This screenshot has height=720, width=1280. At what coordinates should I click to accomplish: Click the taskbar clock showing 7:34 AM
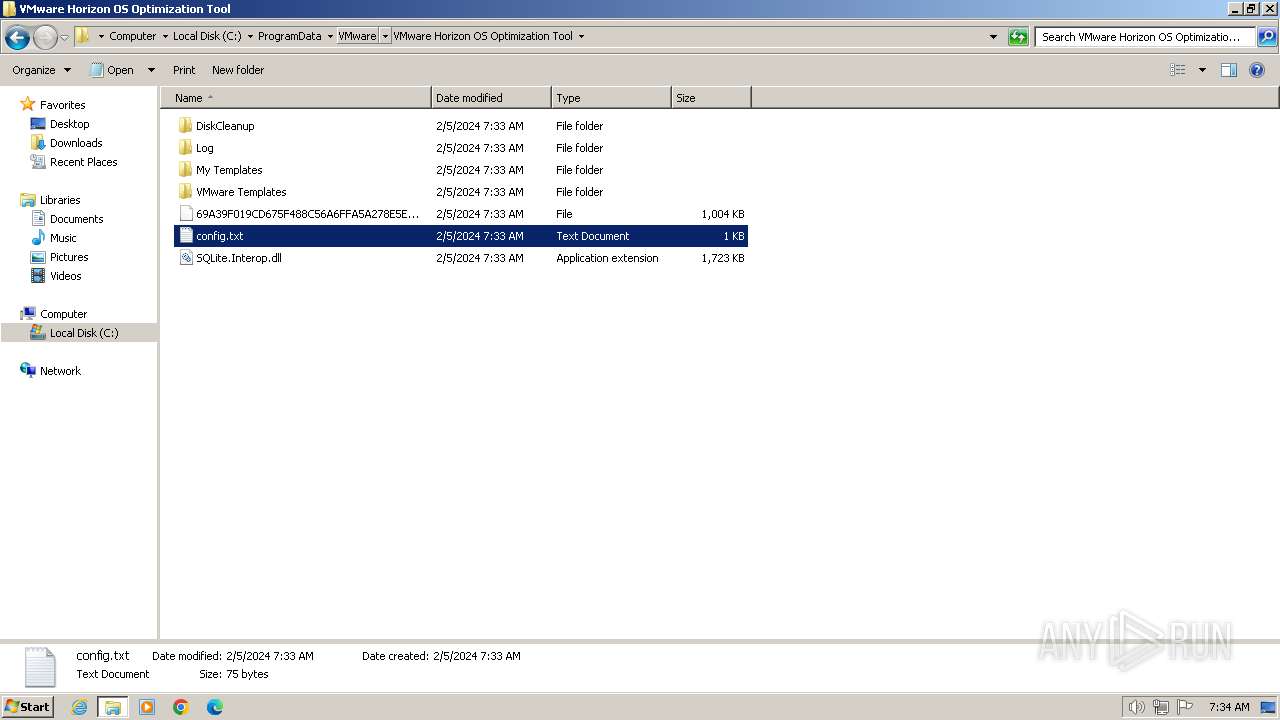[x=1229, y=707]
